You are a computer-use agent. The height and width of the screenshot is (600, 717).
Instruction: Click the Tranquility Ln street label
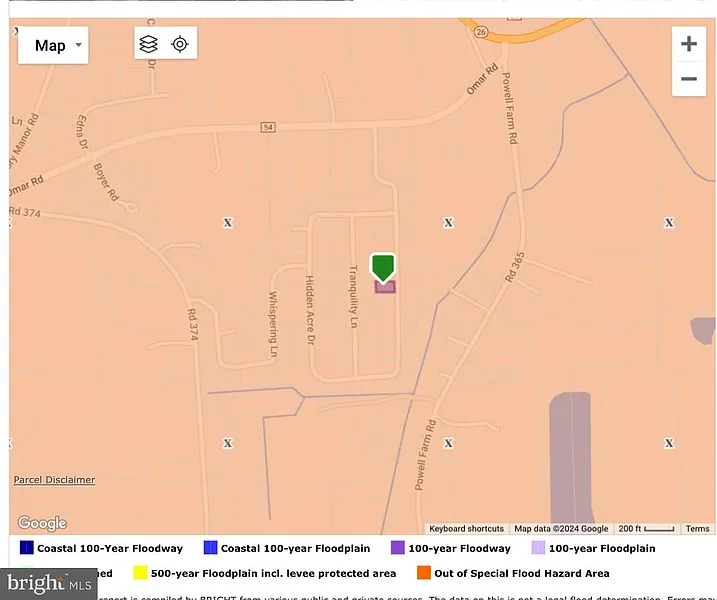(352, 296)
